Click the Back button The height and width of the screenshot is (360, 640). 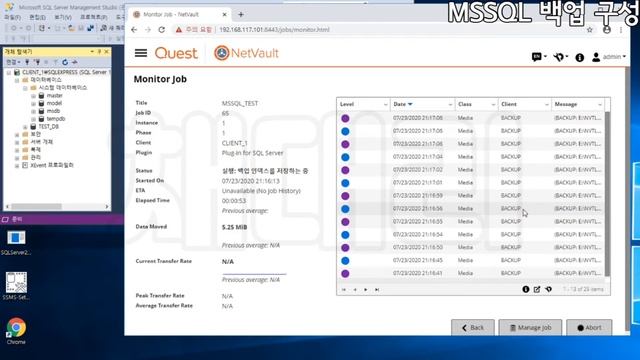[x=473, y=327]
